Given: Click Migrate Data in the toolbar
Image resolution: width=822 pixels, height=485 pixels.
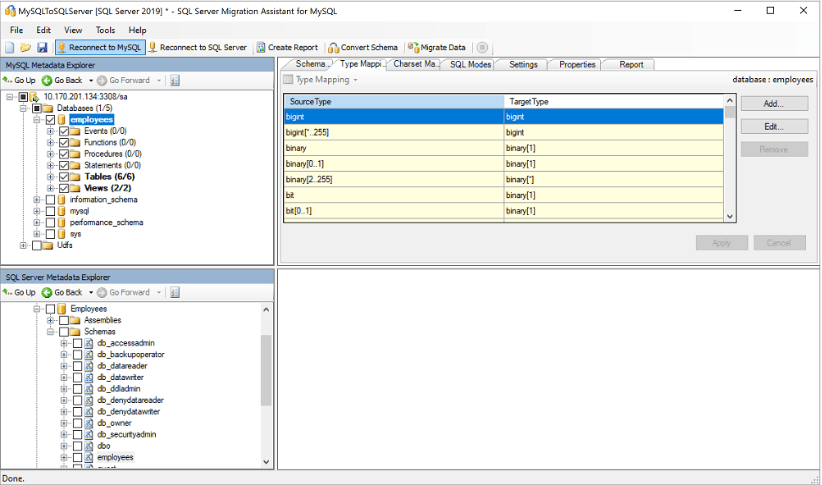Looking at the screenshot, I should tap(437, 47).
